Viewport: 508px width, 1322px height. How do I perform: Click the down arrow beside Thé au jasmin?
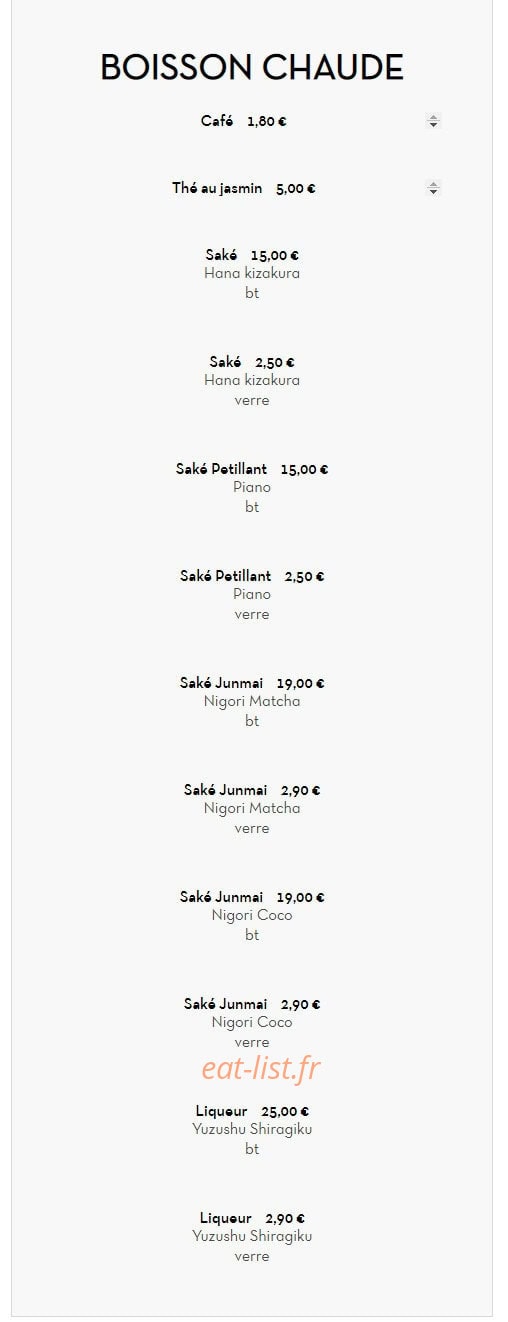[433, 191]
